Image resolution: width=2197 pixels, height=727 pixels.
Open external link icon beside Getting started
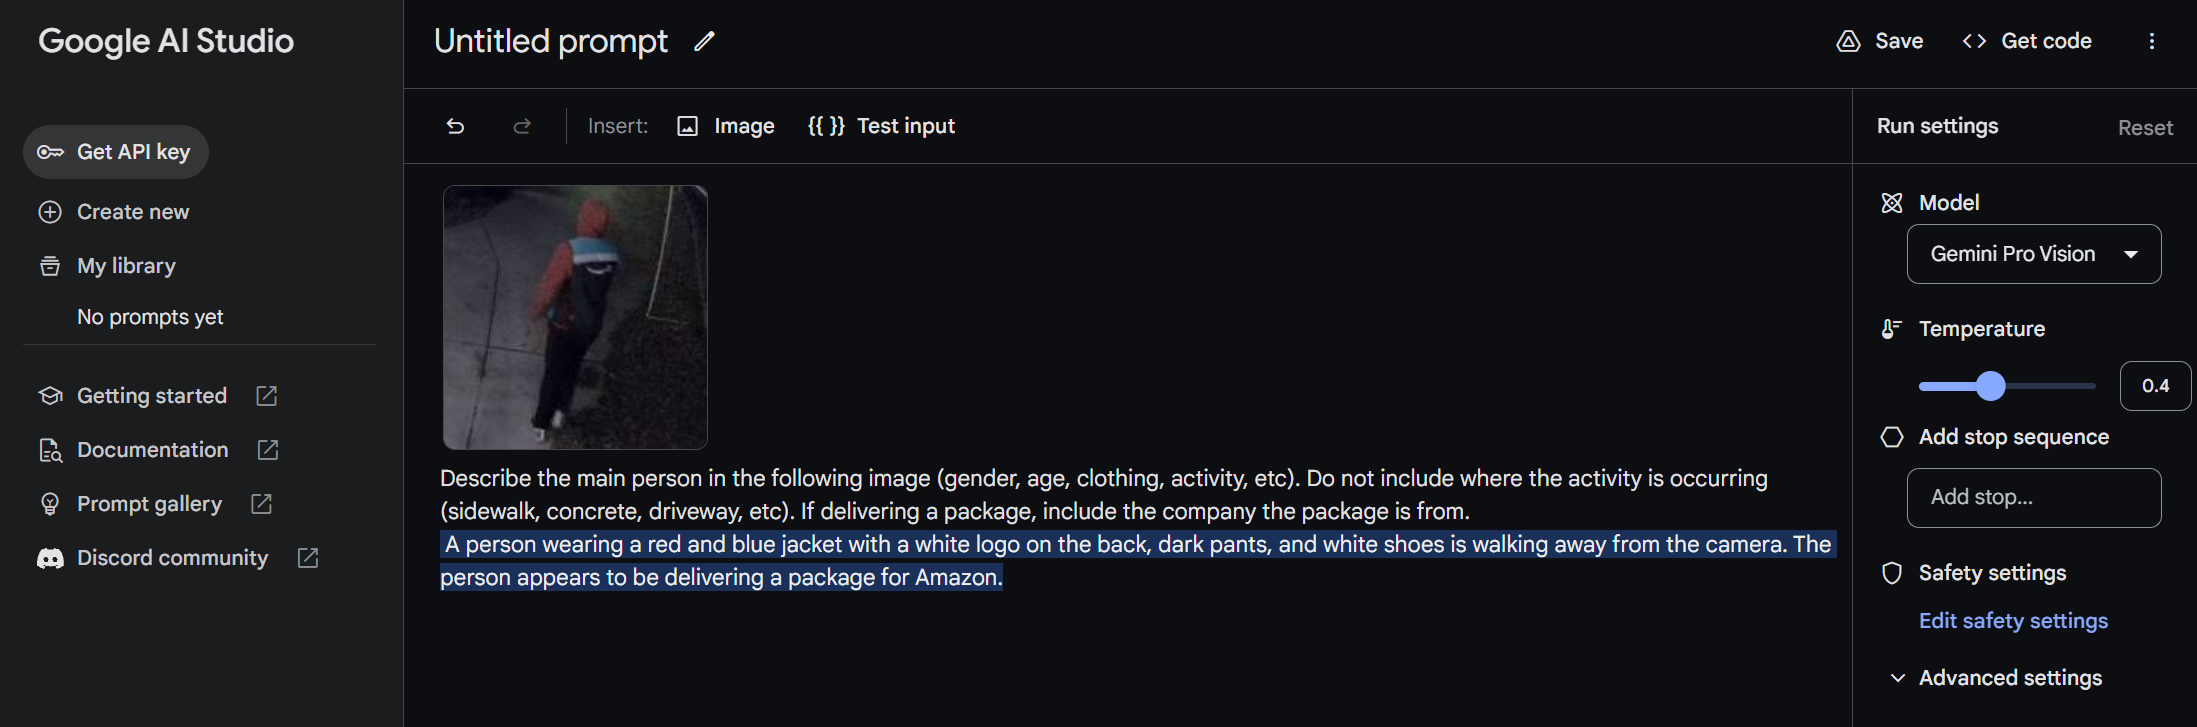click(x=267, y=396)
